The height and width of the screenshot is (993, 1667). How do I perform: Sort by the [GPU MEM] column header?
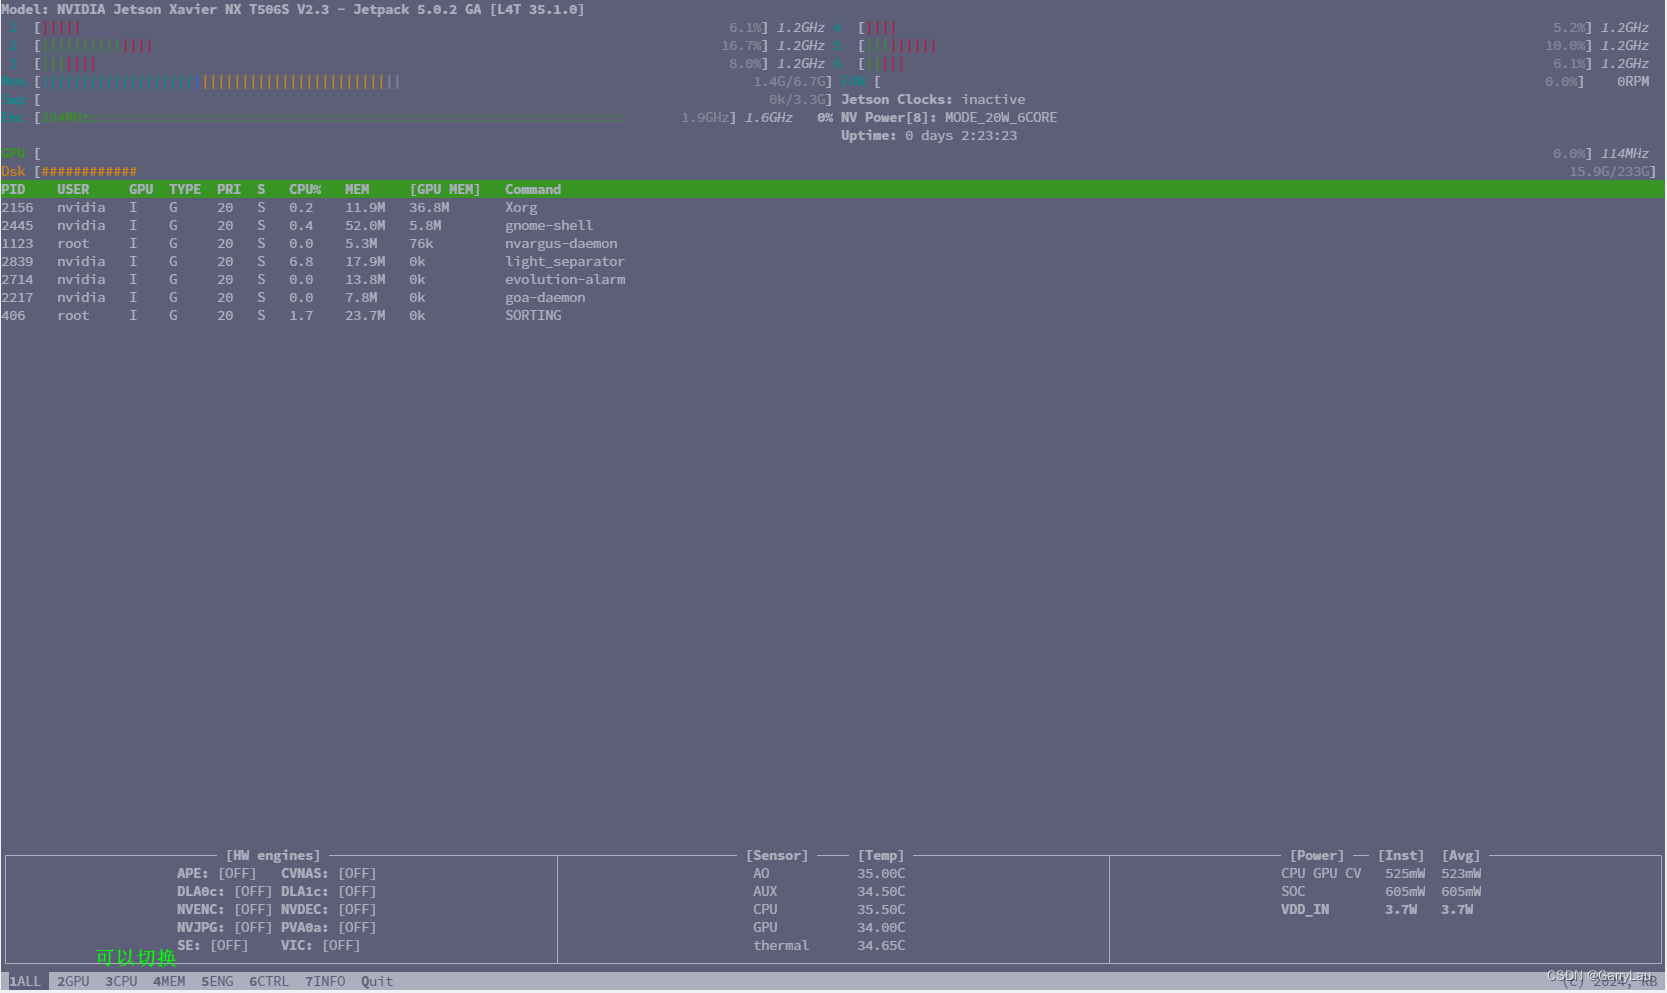pos(445,189)
